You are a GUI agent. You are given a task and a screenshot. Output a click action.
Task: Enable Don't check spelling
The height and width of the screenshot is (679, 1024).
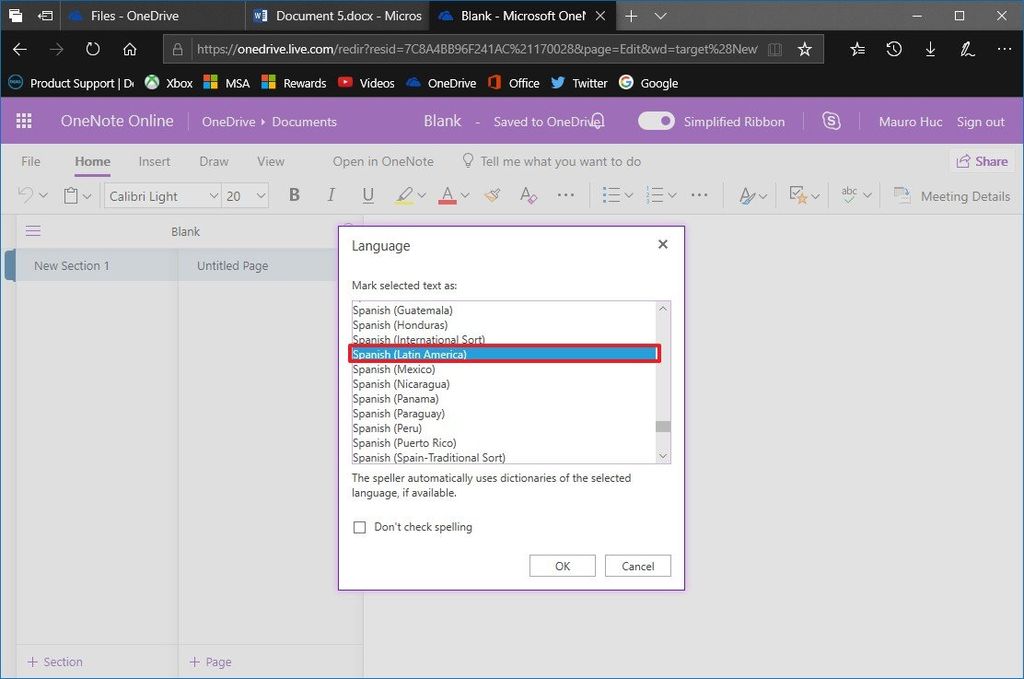pyautogui.click(x=360, y=527)
